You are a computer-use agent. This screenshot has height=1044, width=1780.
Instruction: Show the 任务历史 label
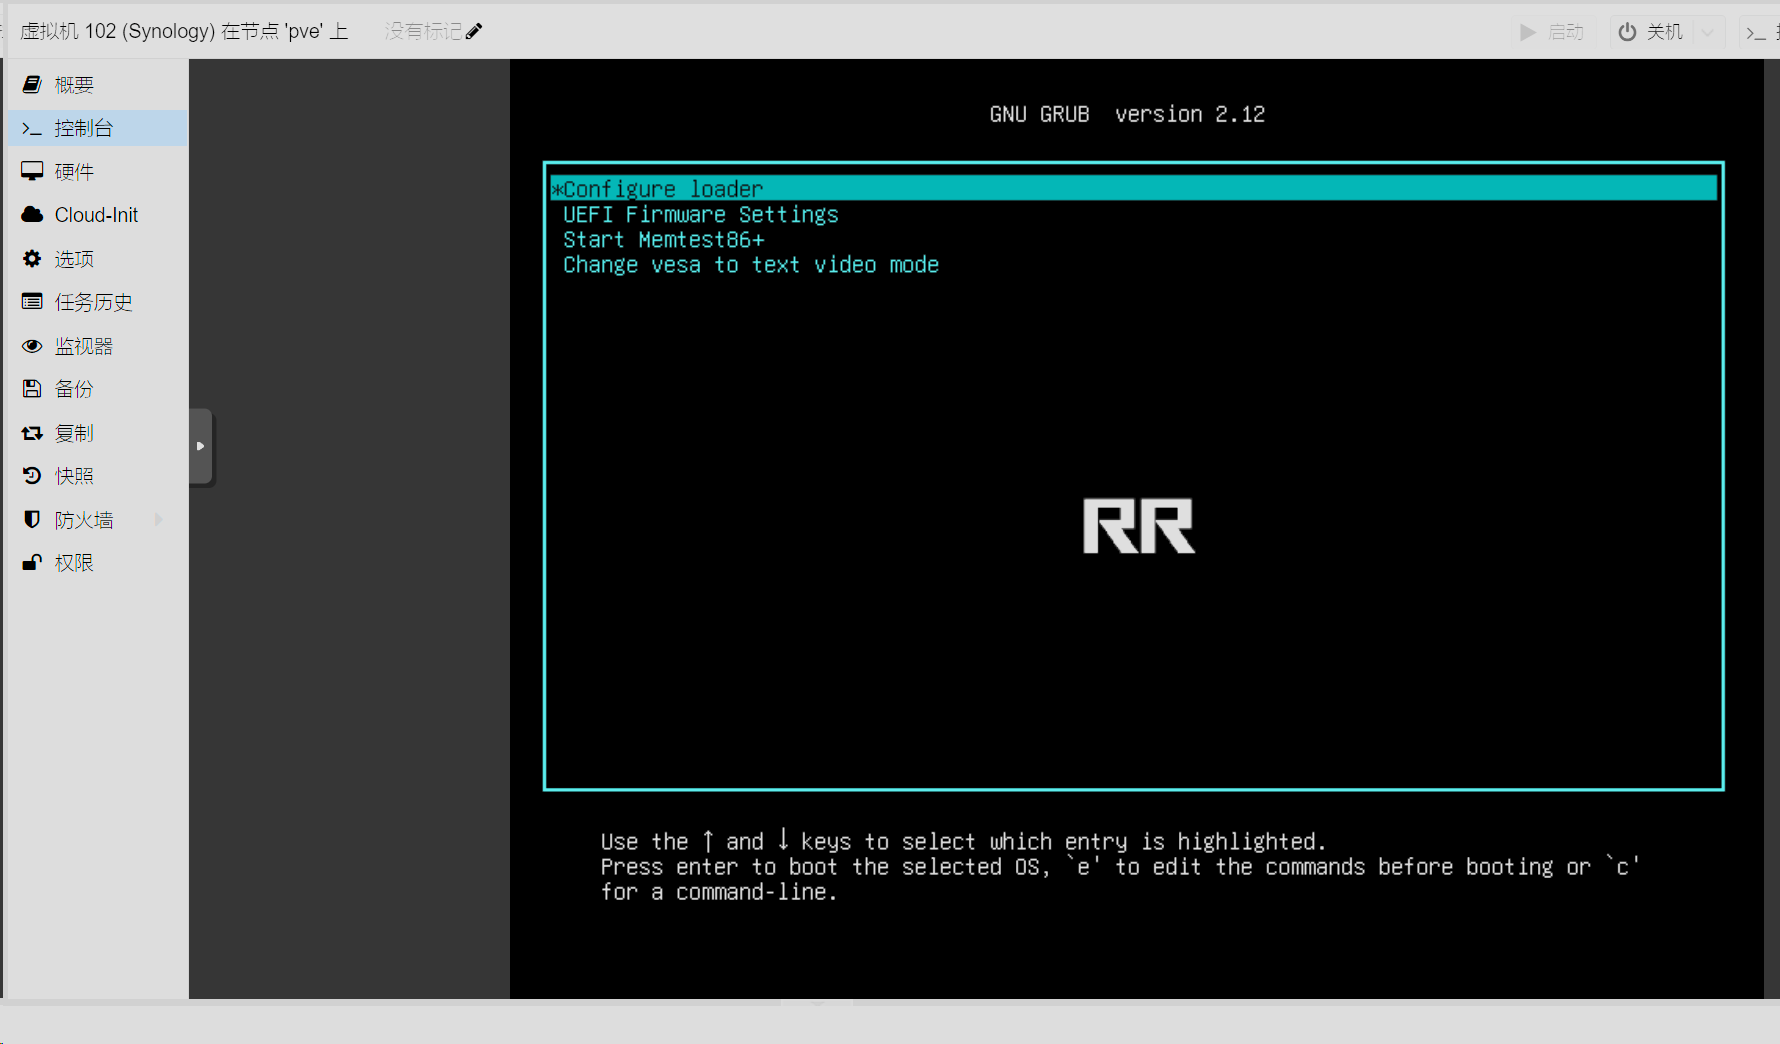click(x=94, y=302)
